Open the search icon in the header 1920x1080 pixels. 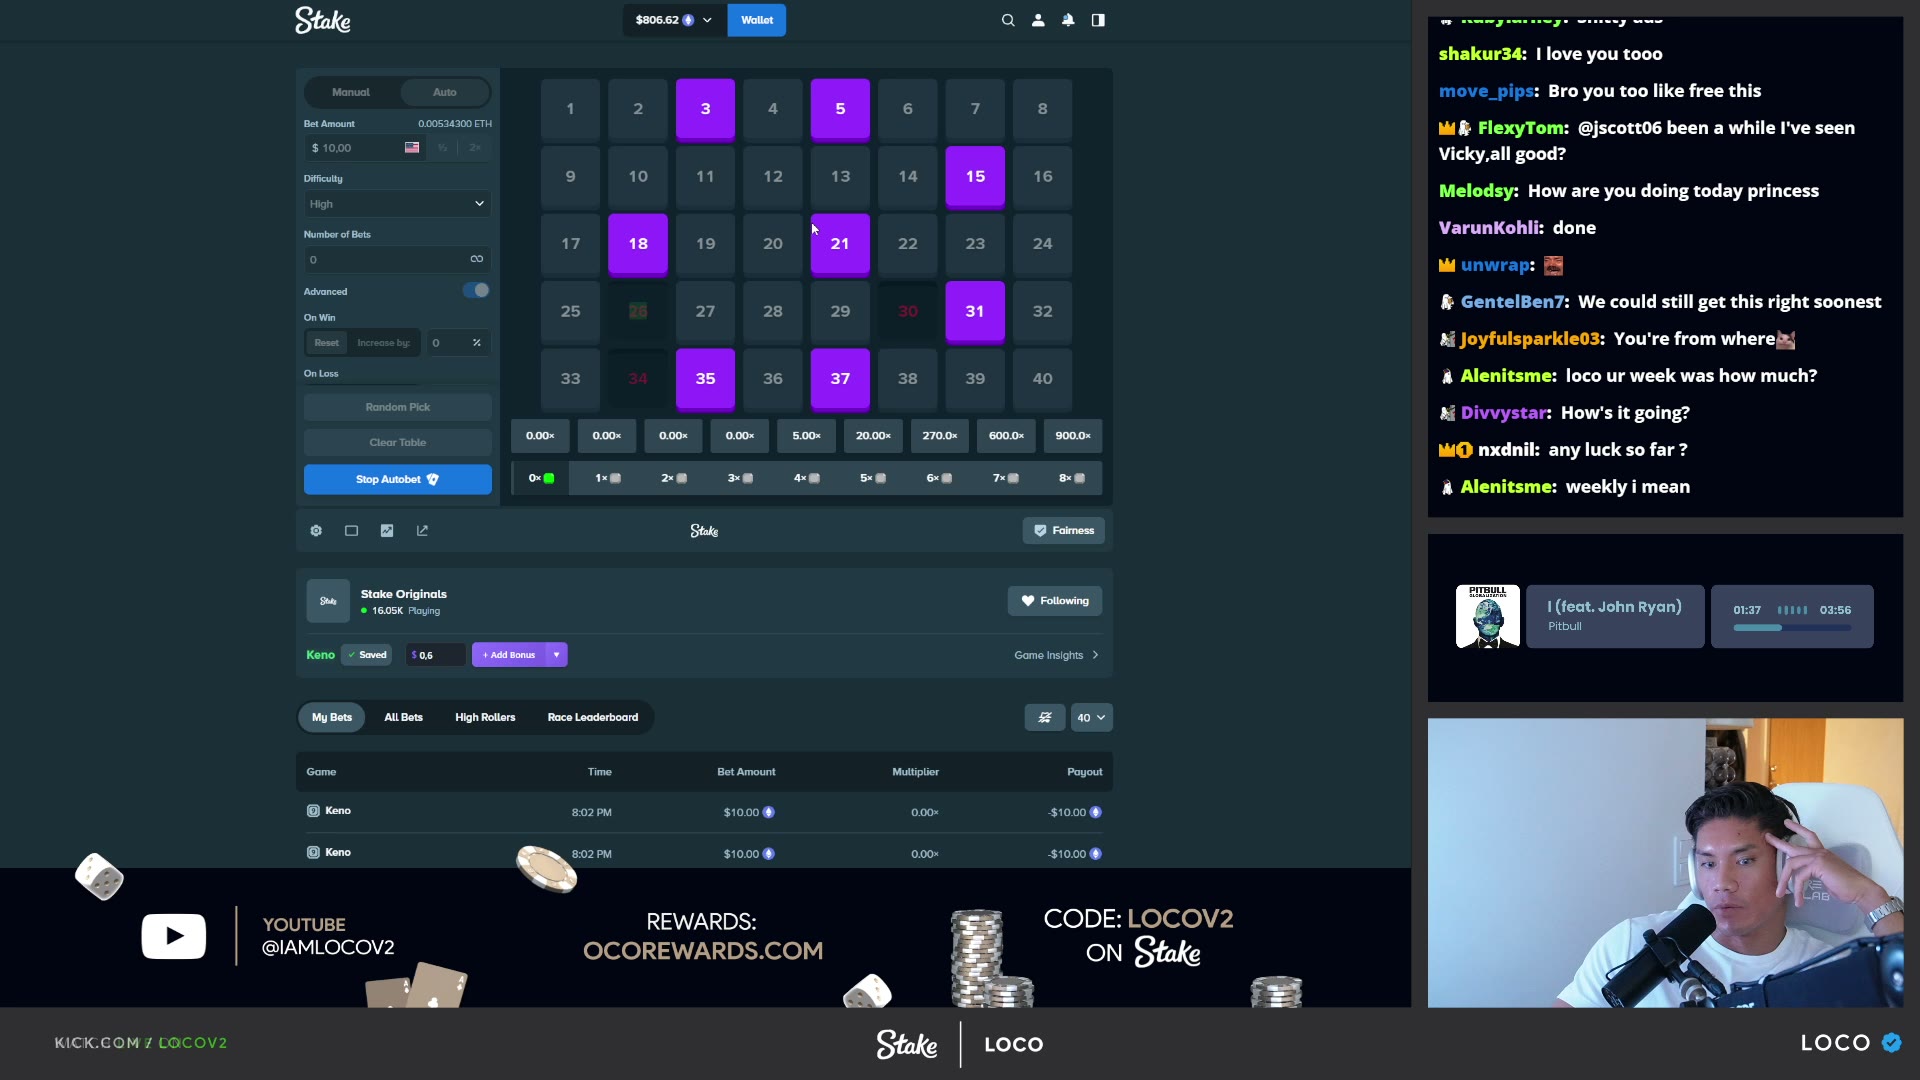click(1008, 20)
